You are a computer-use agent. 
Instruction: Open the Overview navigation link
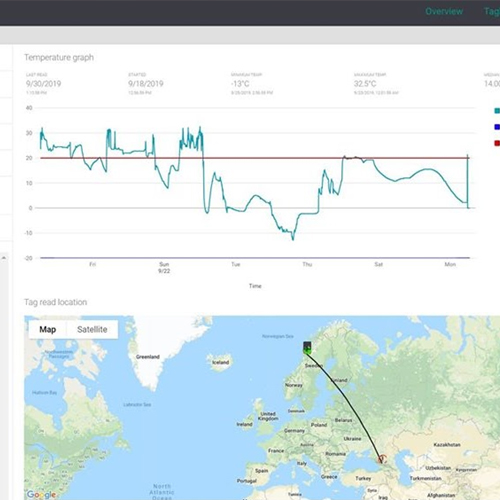coord(444,11)
